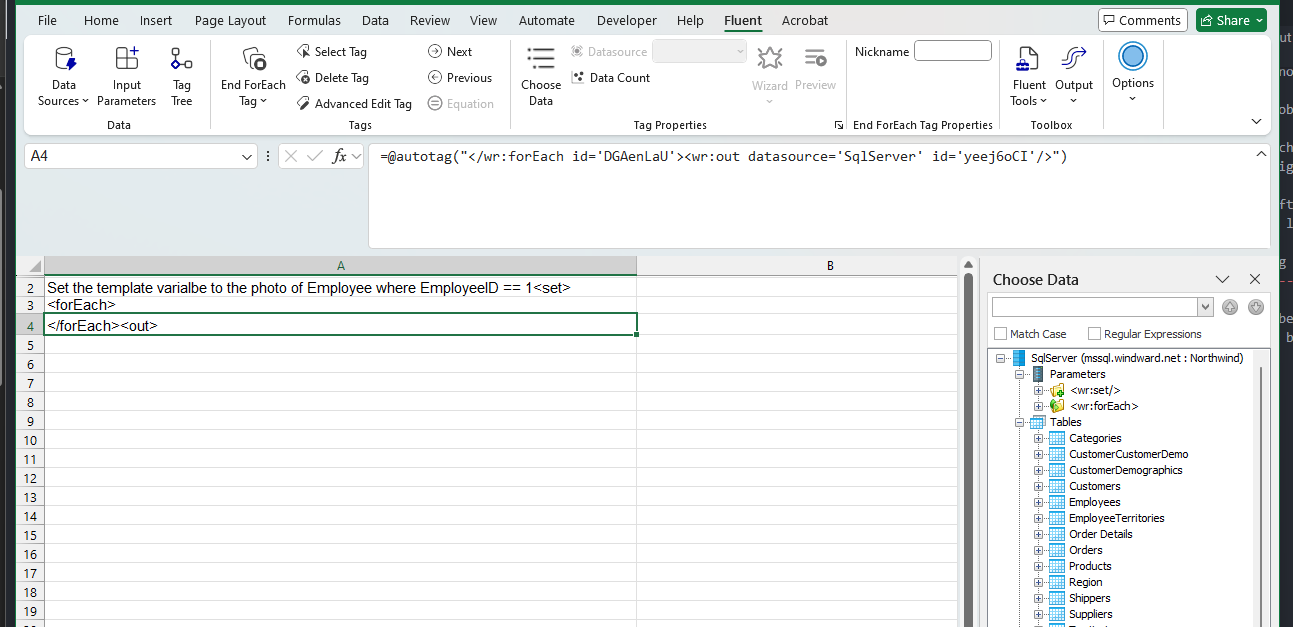Screen dimensions: 1293x627
Task: Open Advanced Edit Tag
Action: [x=355, y=104]
